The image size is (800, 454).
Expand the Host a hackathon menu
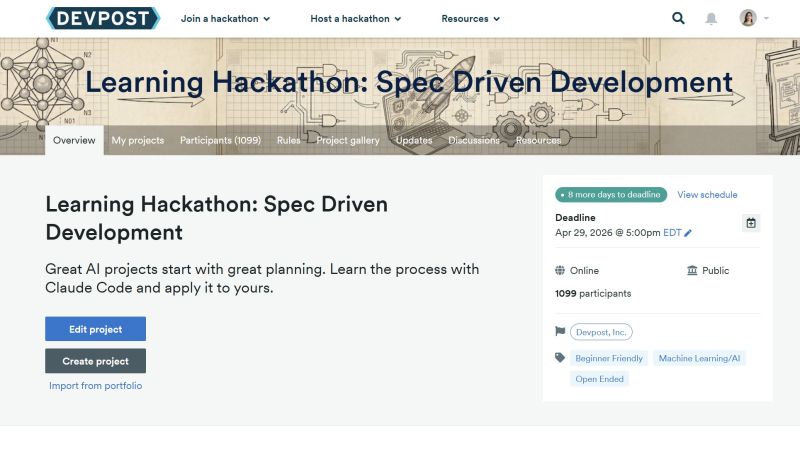[x=356, y=19]
